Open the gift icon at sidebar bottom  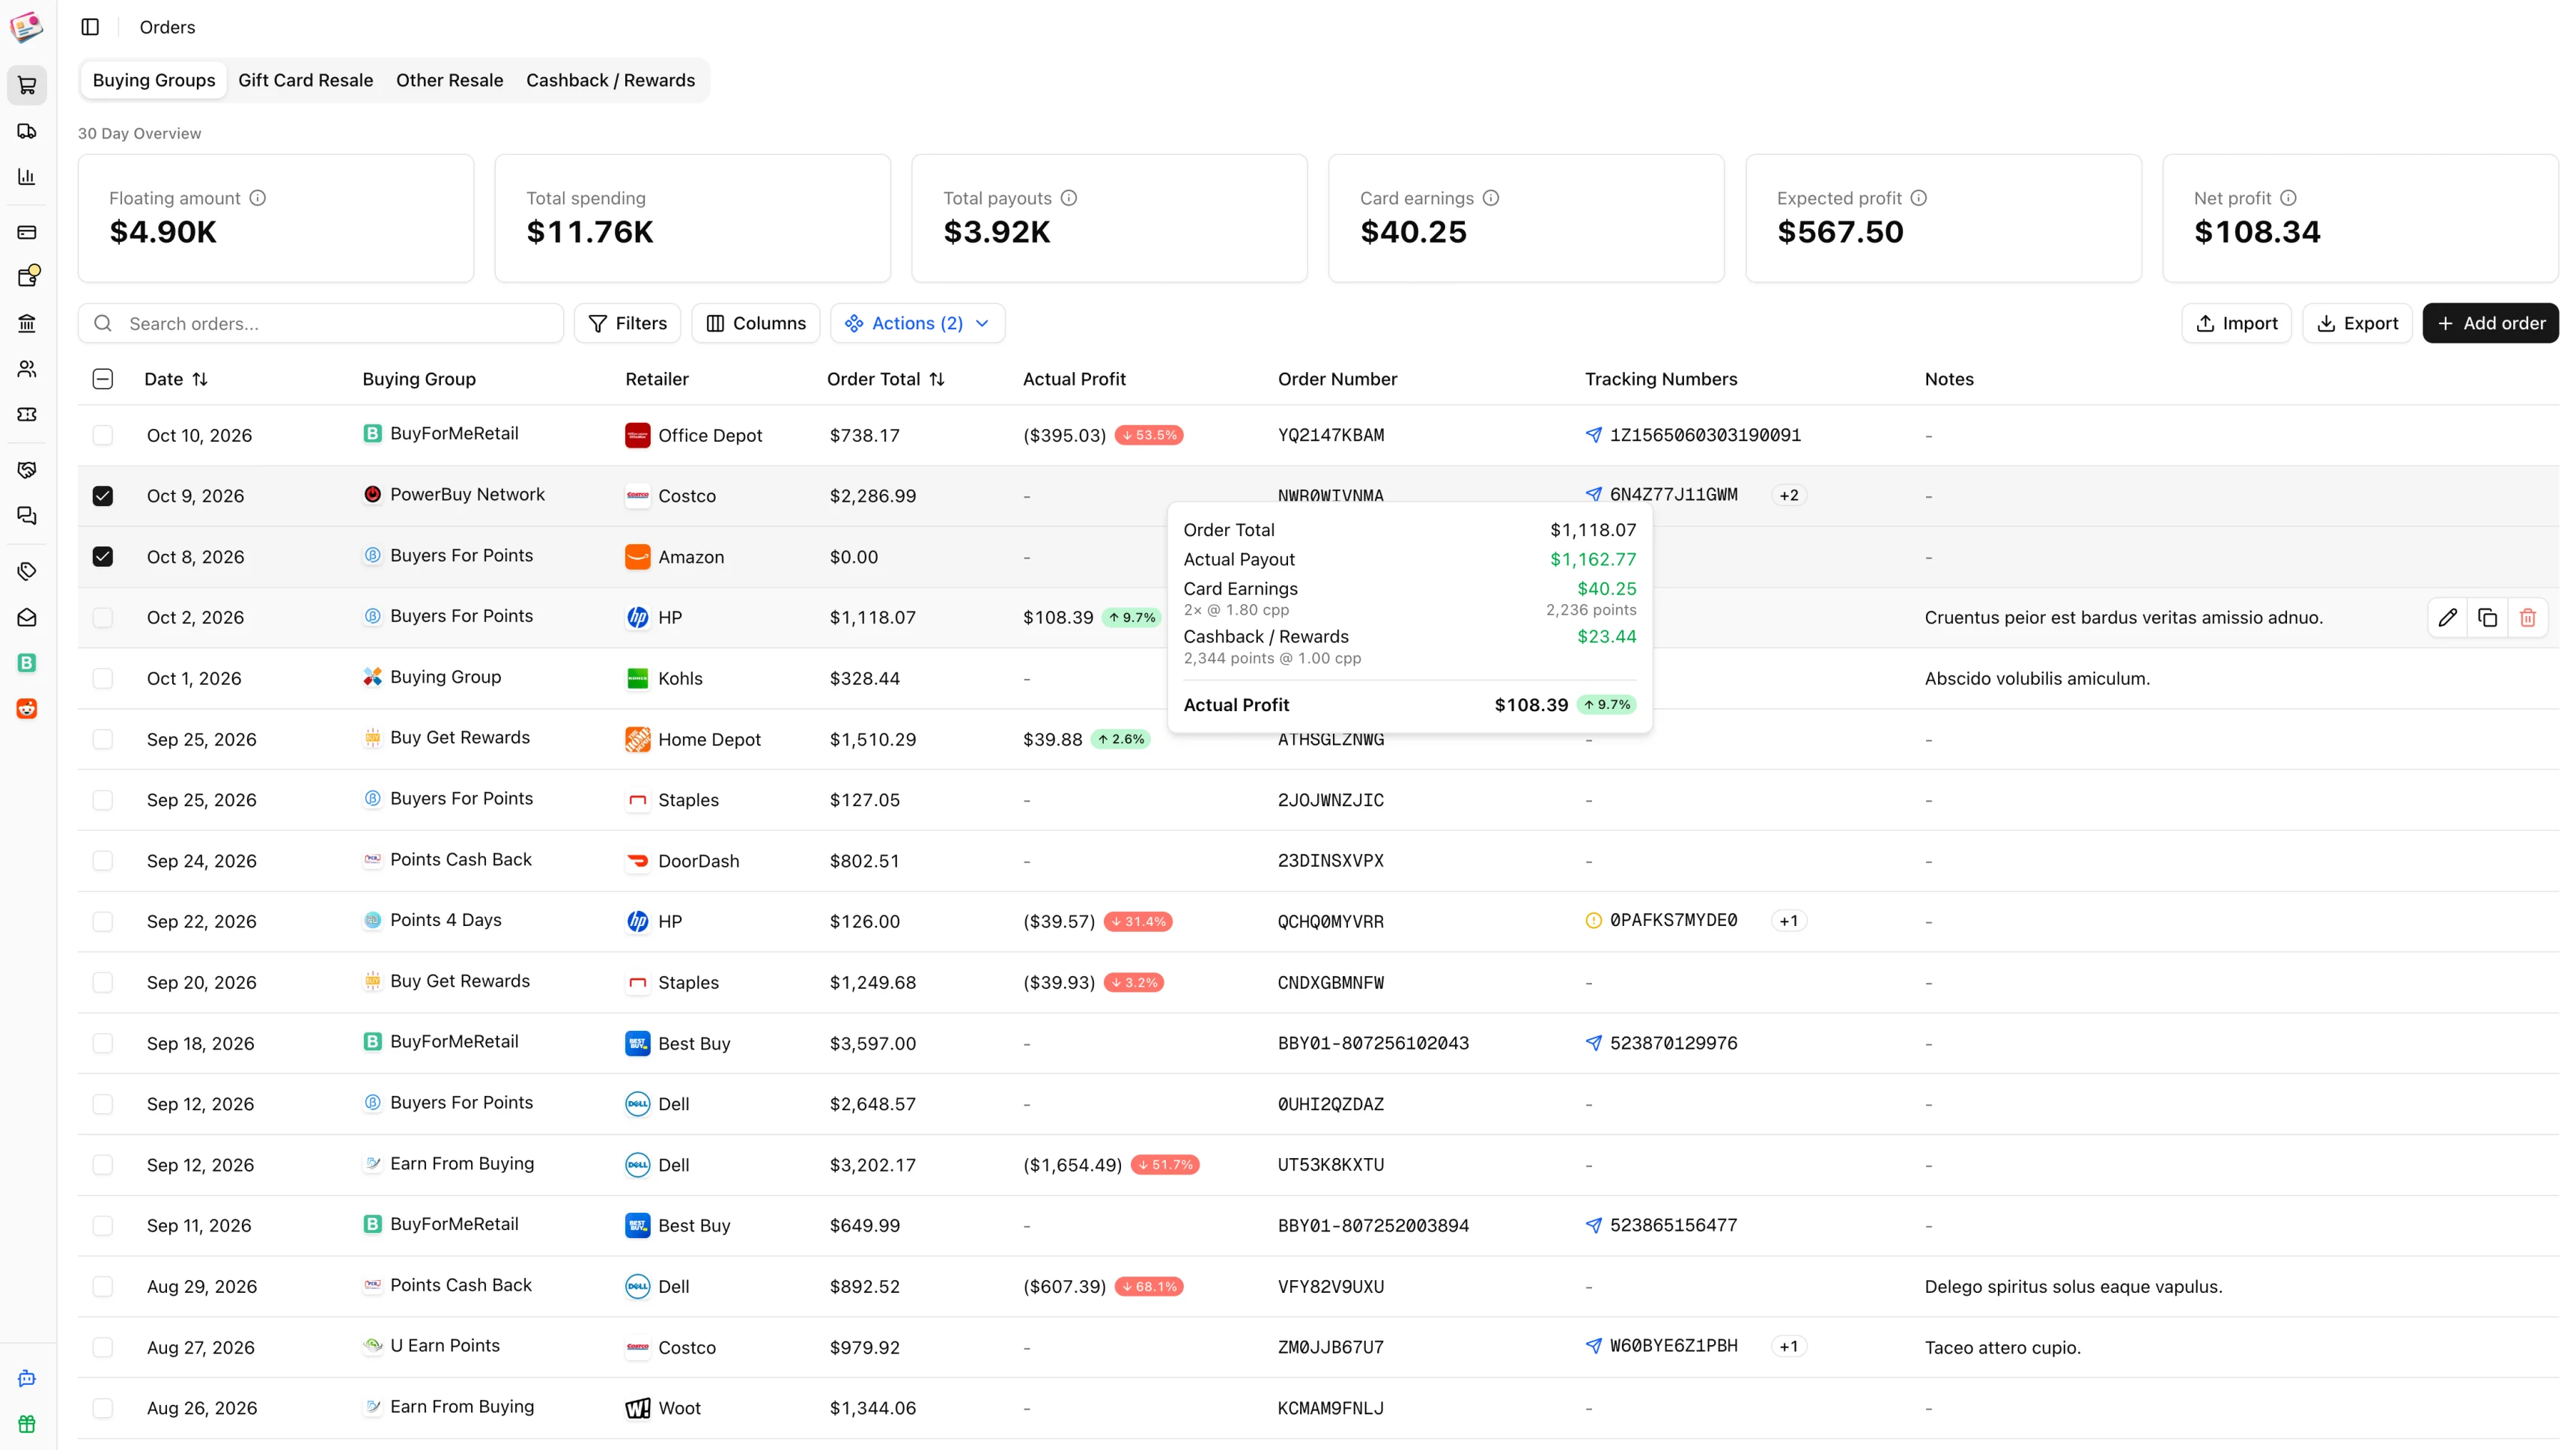(27, 1424)
